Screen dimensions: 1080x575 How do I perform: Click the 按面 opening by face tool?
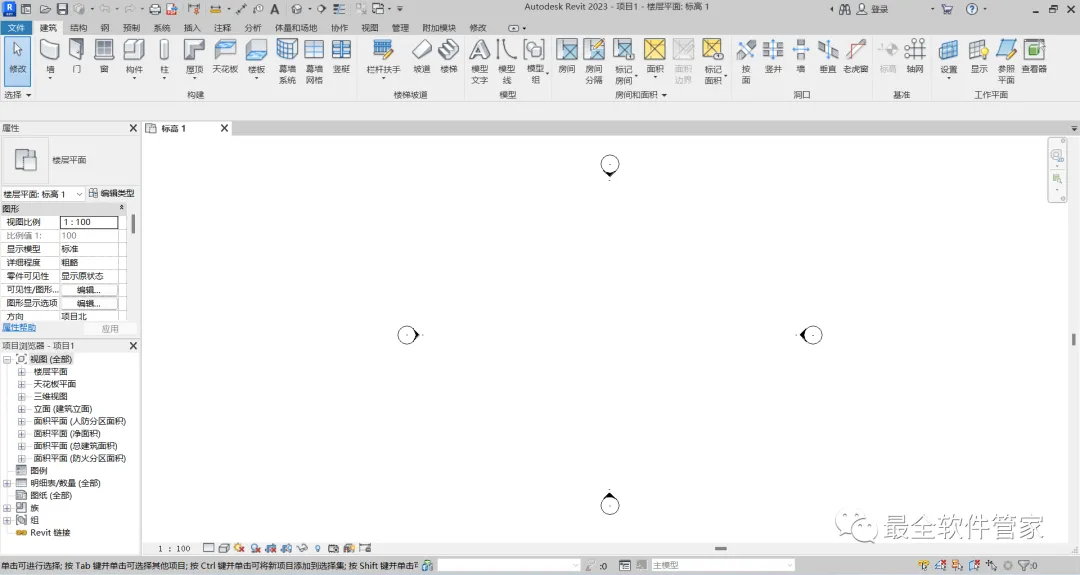[746, 61]
